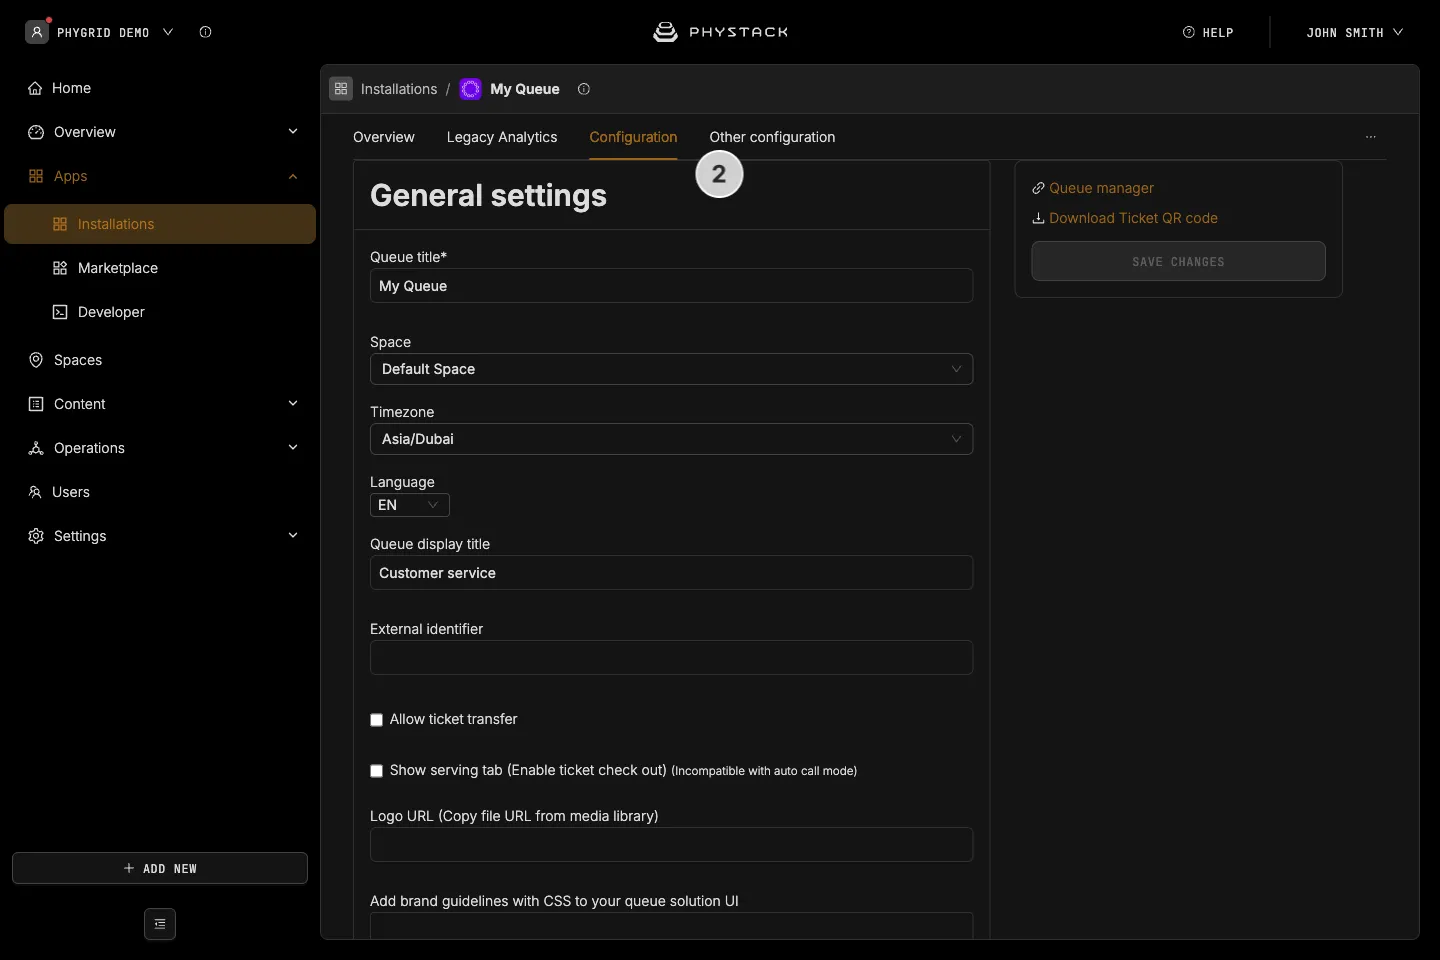The width and height of the screenshot is (1440, 960).
Task: Click the PhyGrid Demo tenant avatar icon
Action: coord(37,32)
